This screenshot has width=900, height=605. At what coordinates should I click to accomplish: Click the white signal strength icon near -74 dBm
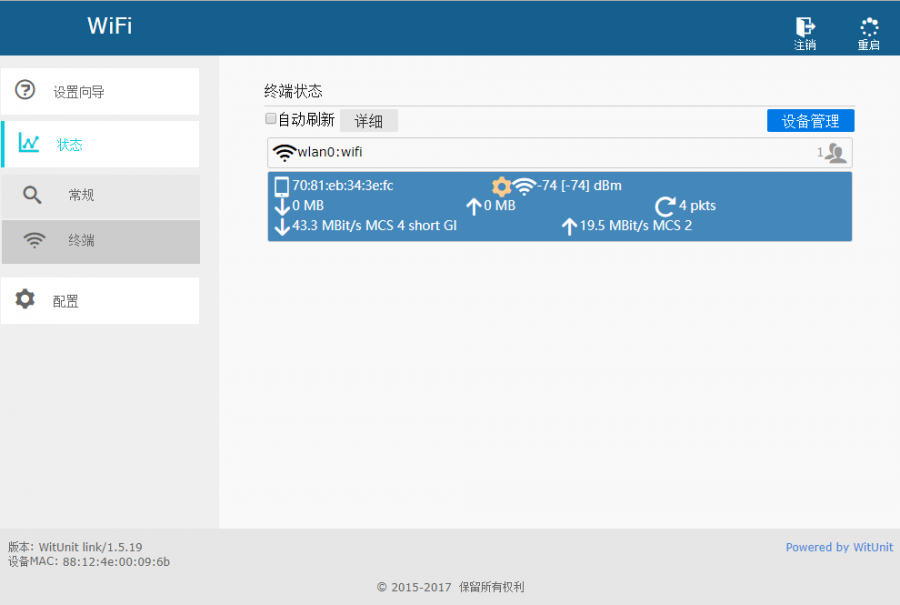pyautogui.click(x=524, y=186)
